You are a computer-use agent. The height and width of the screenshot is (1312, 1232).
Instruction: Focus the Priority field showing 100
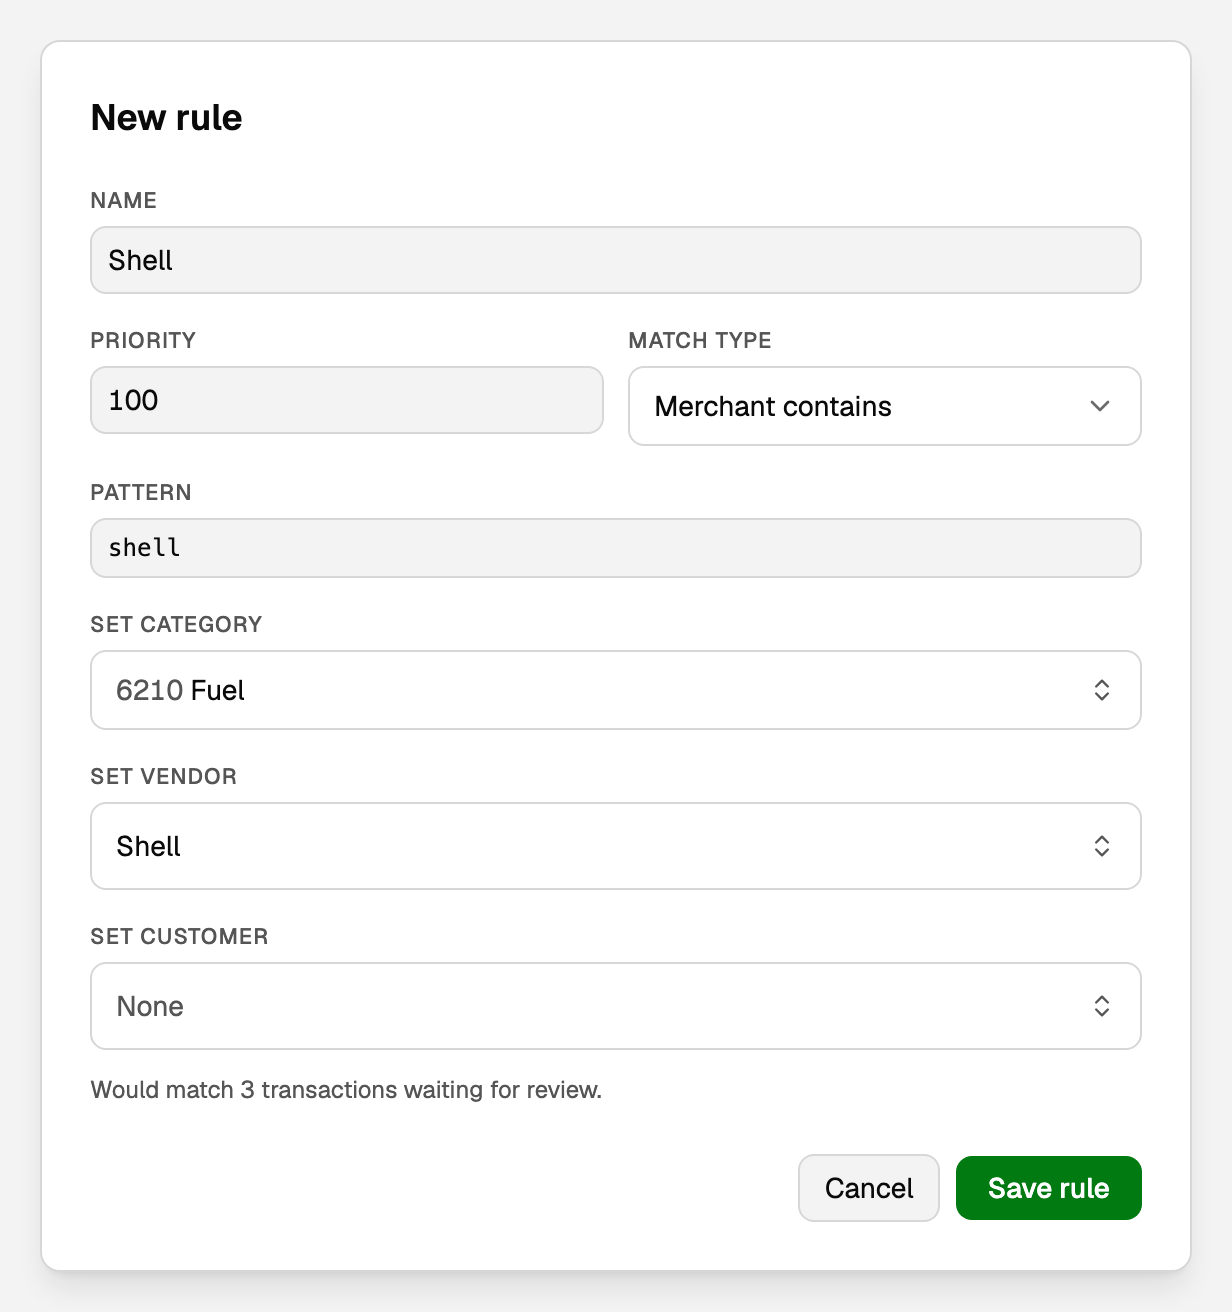pyautogui.click(x=347, y=400)
